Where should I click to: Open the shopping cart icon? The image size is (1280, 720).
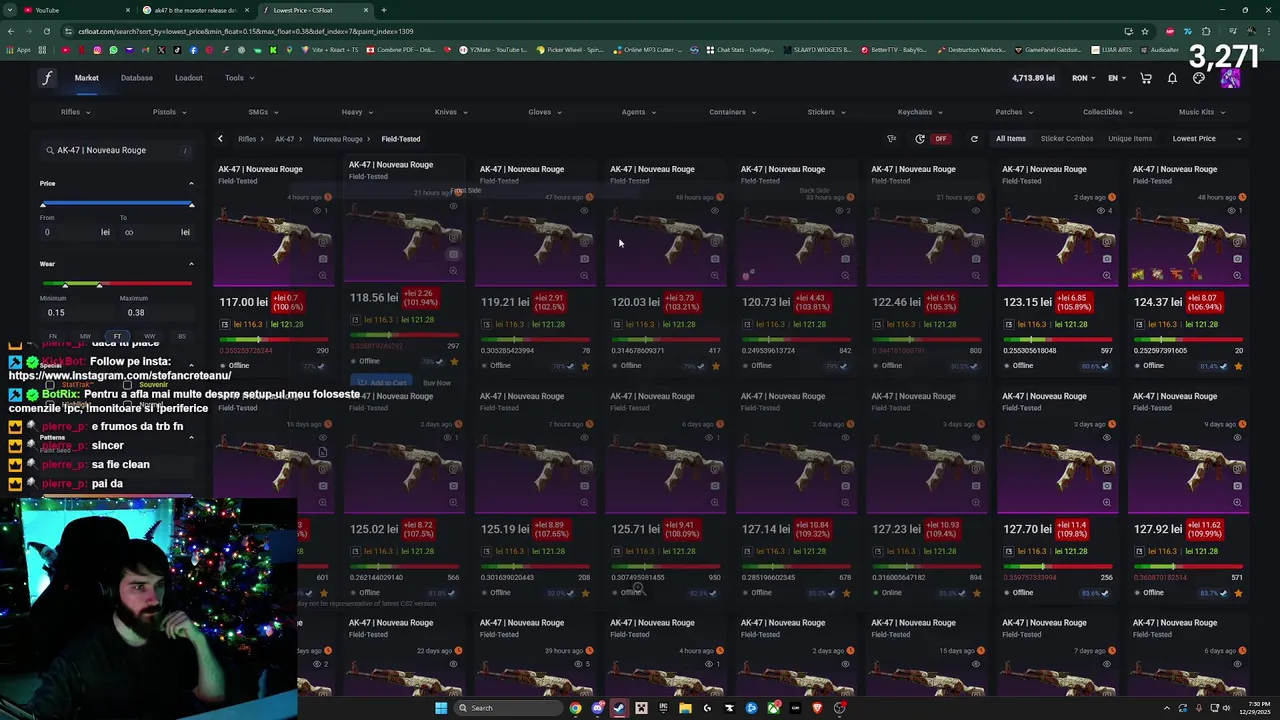pos(1146,78)
